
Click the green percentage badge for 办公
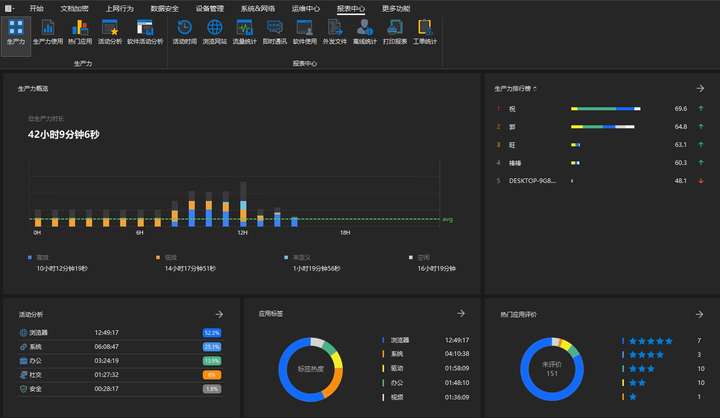pyautogui.click(x=212, y=361)
